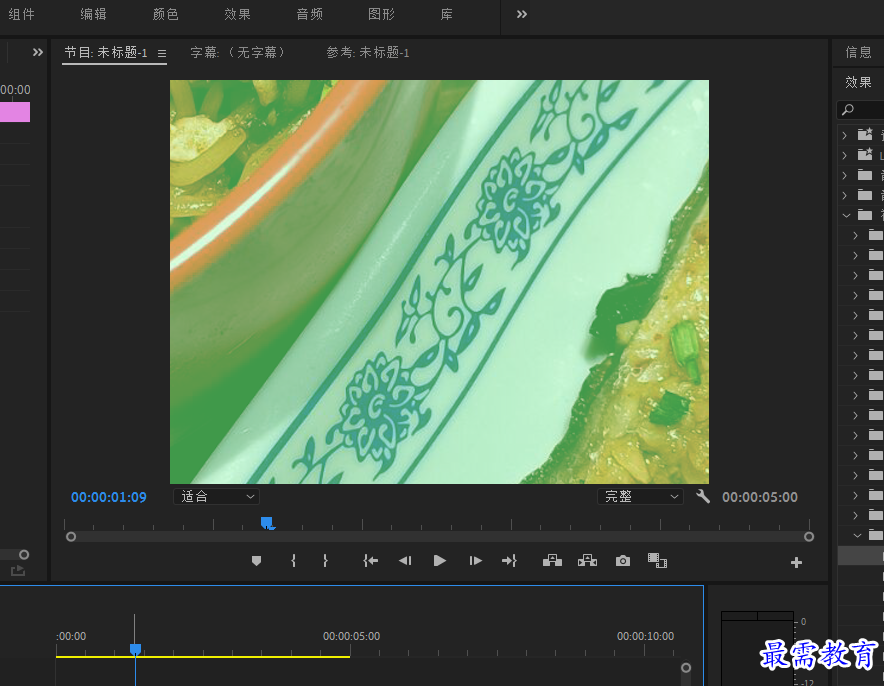Switch to the 颜色 workspace
This screenshot has height=686, width=884.
click(x=166, y=14)
